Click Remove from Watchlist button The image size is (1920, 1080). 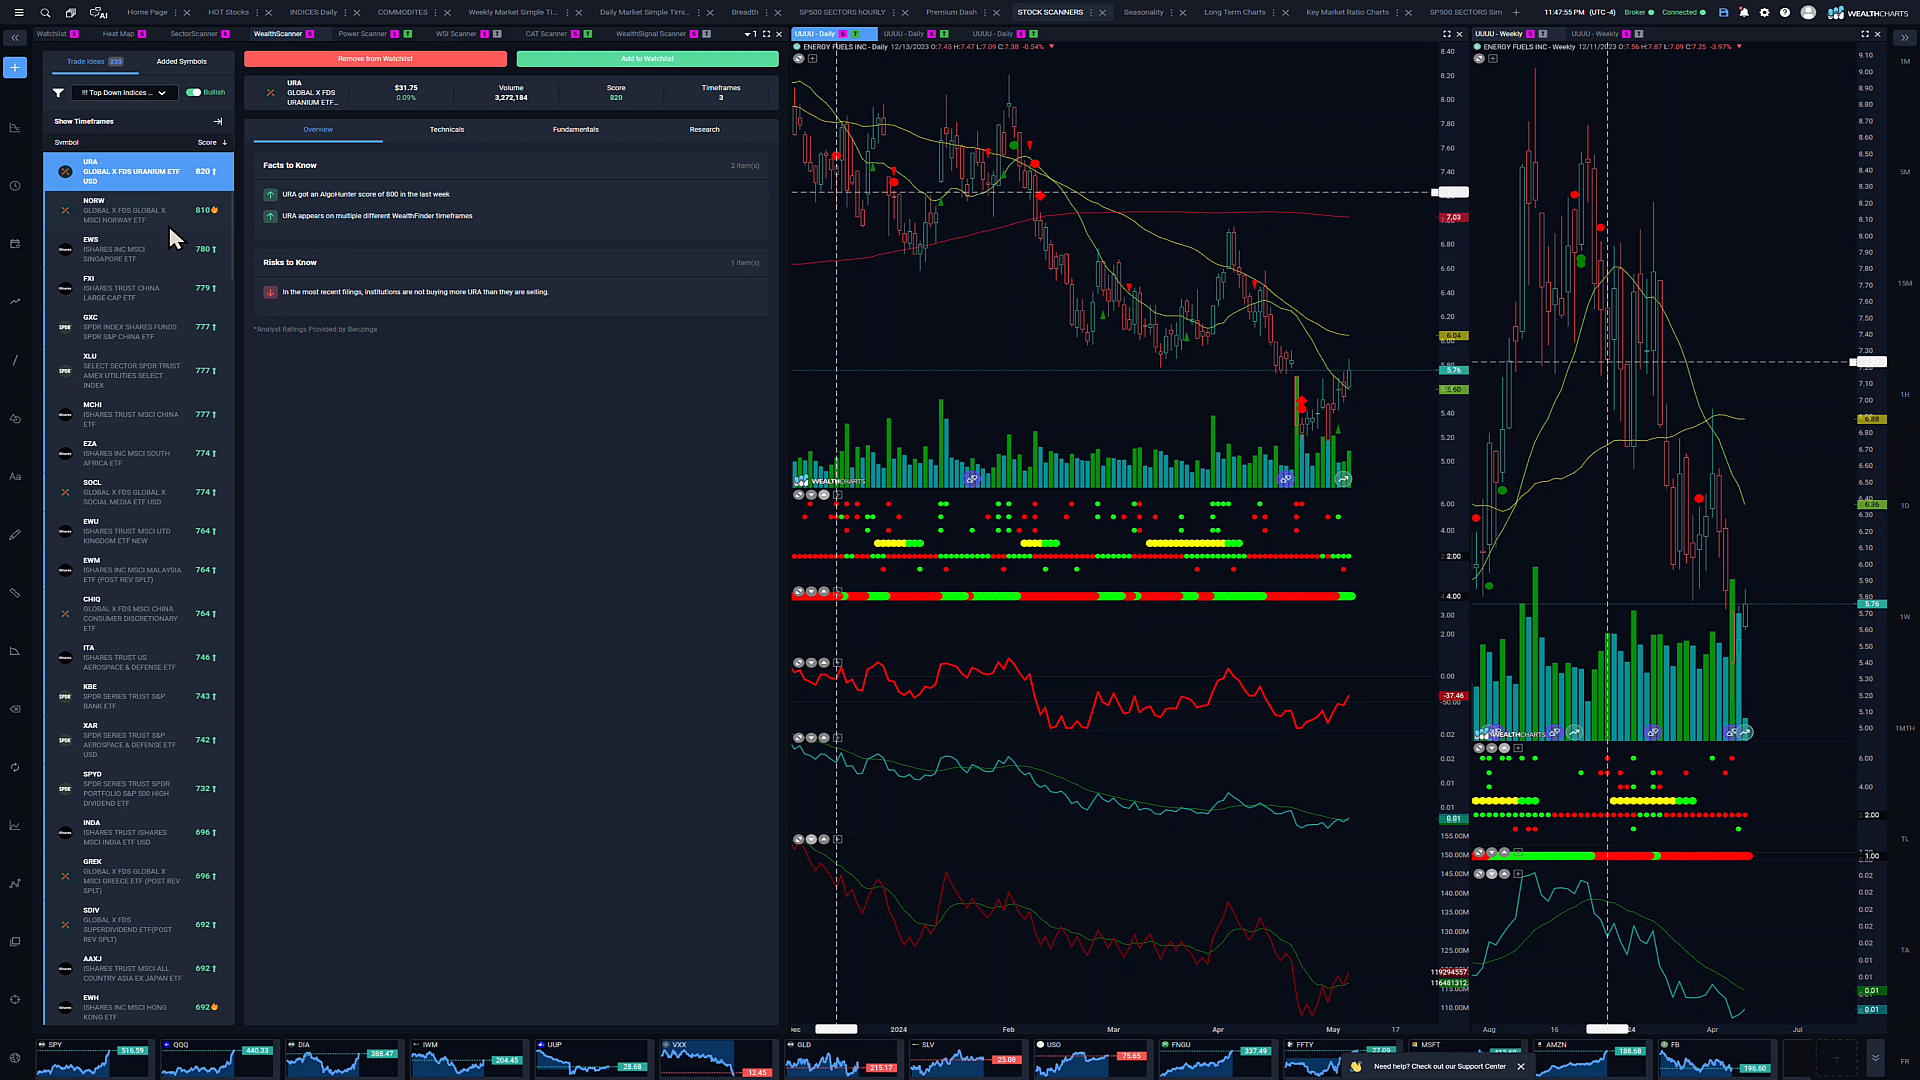[x=375, y=59]
